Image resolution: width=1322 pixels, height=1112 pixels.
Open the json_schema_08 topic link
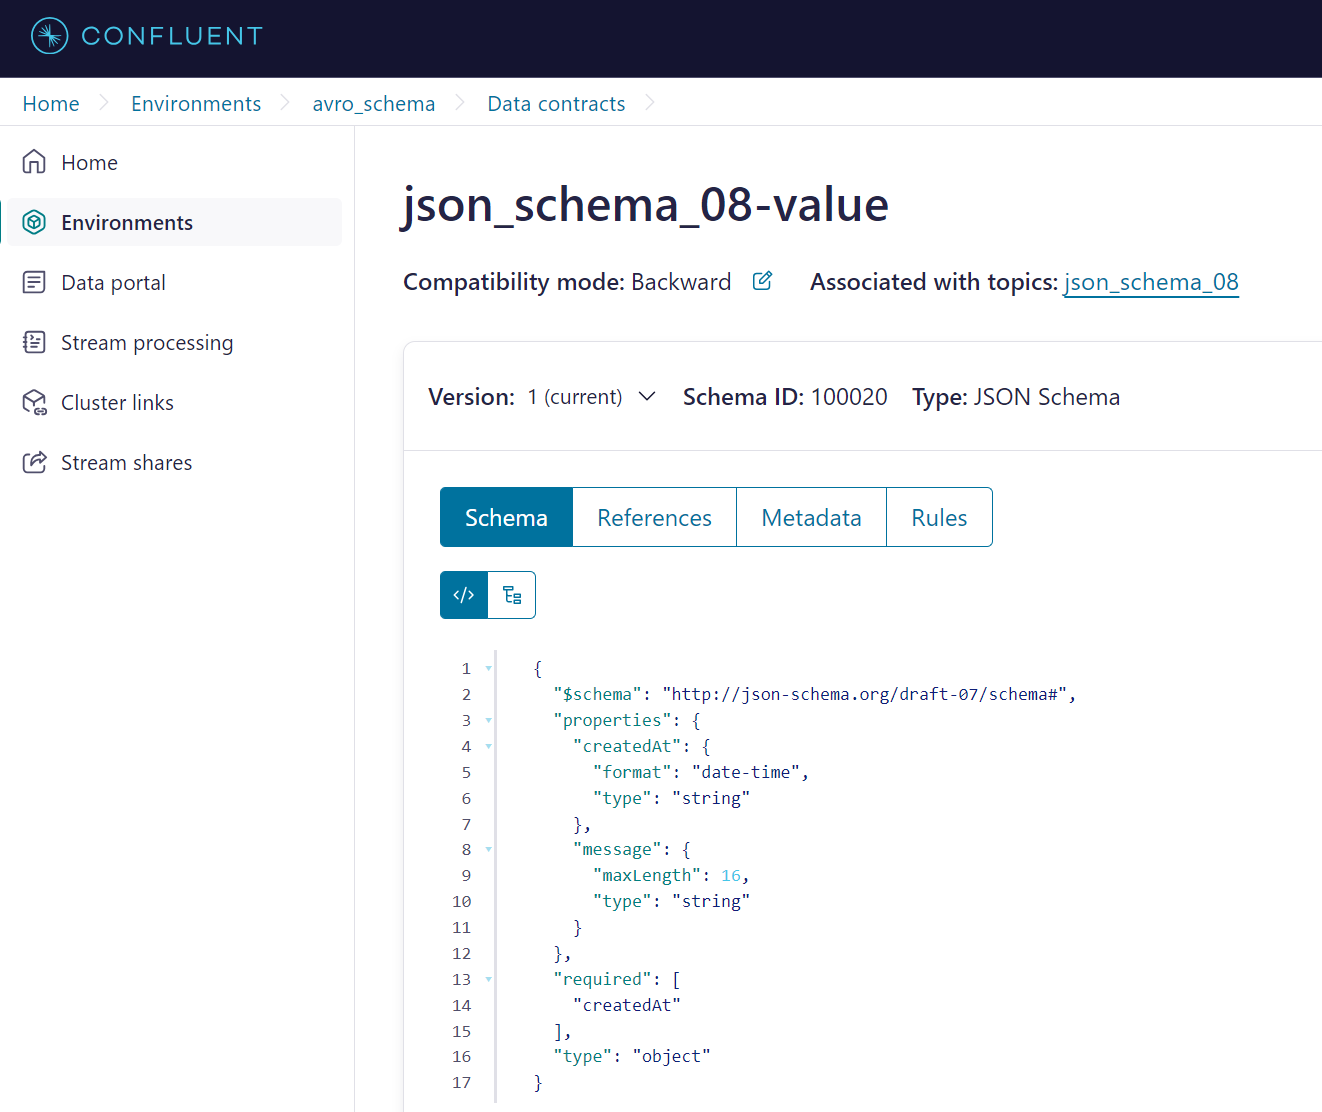(x=1151, y=282)
